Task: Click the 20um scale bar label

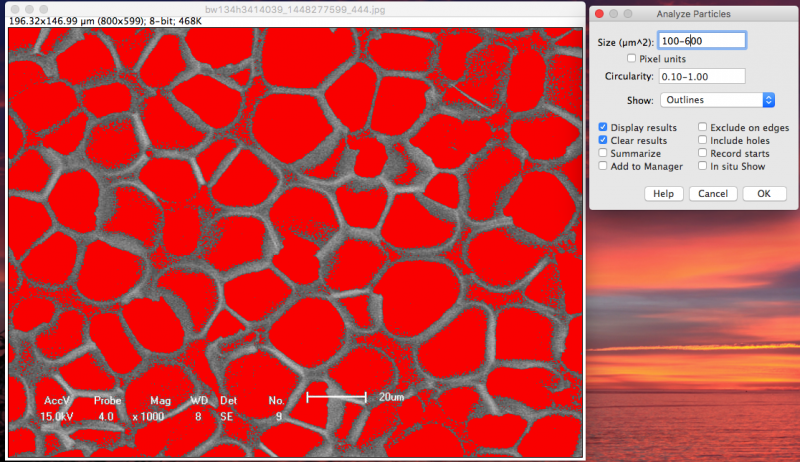Action: click(391, 397)
